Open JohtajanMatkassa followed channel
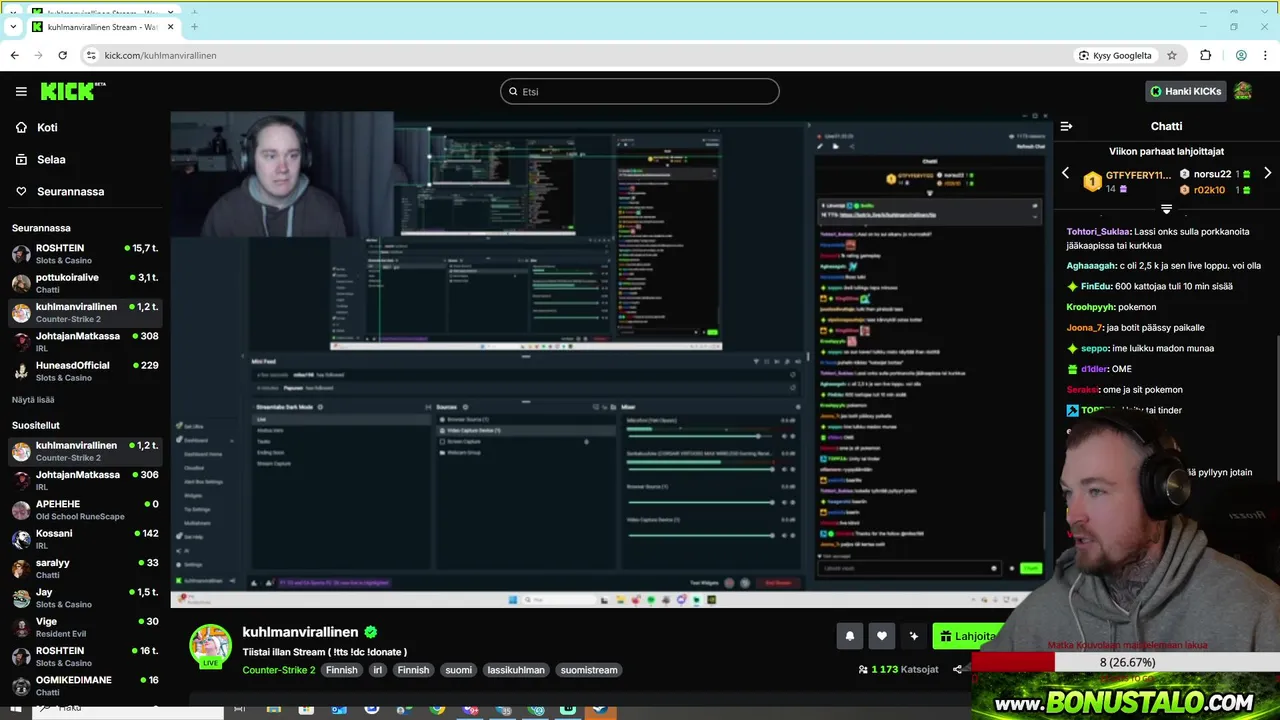Viewport: 1280px width, 720px height. click(85, 342)
